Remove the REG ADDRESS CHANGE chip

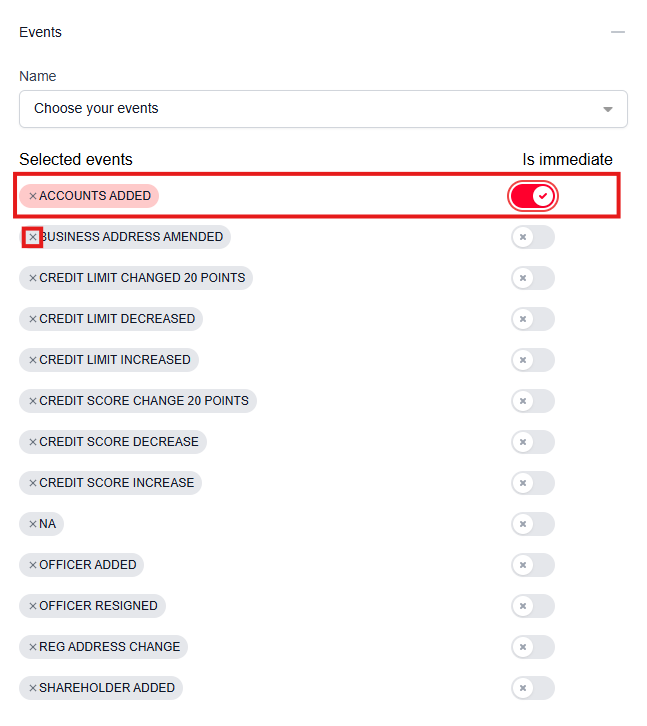32,647
